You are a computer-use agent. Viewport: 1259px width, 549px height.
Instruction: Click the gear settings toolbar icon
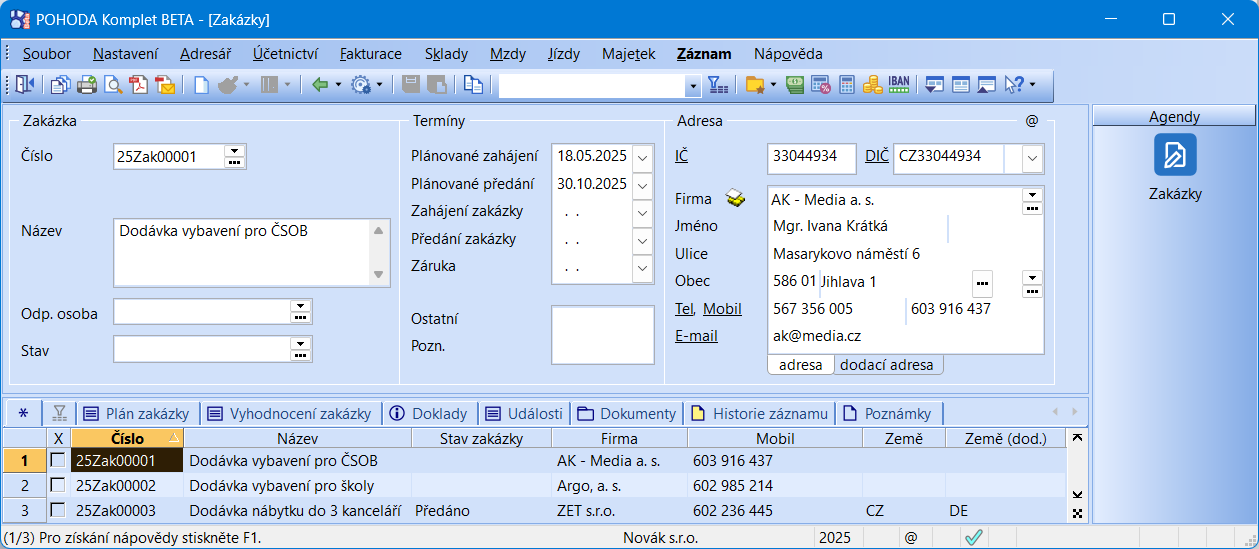tap(360, 85)
